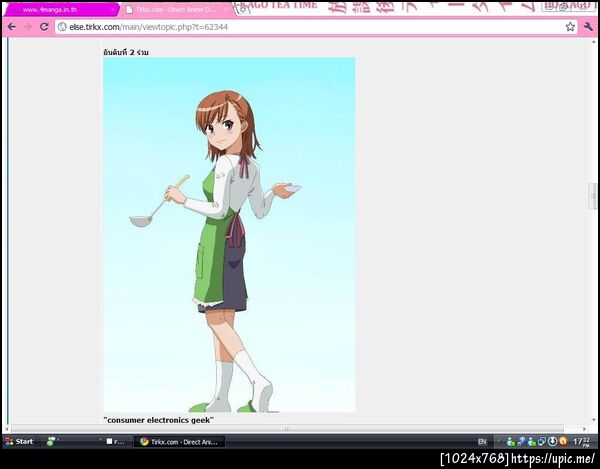The image size is (600, 469).
Task: Click the blue download arrow tray icon
Action: [x=552, y=441]
